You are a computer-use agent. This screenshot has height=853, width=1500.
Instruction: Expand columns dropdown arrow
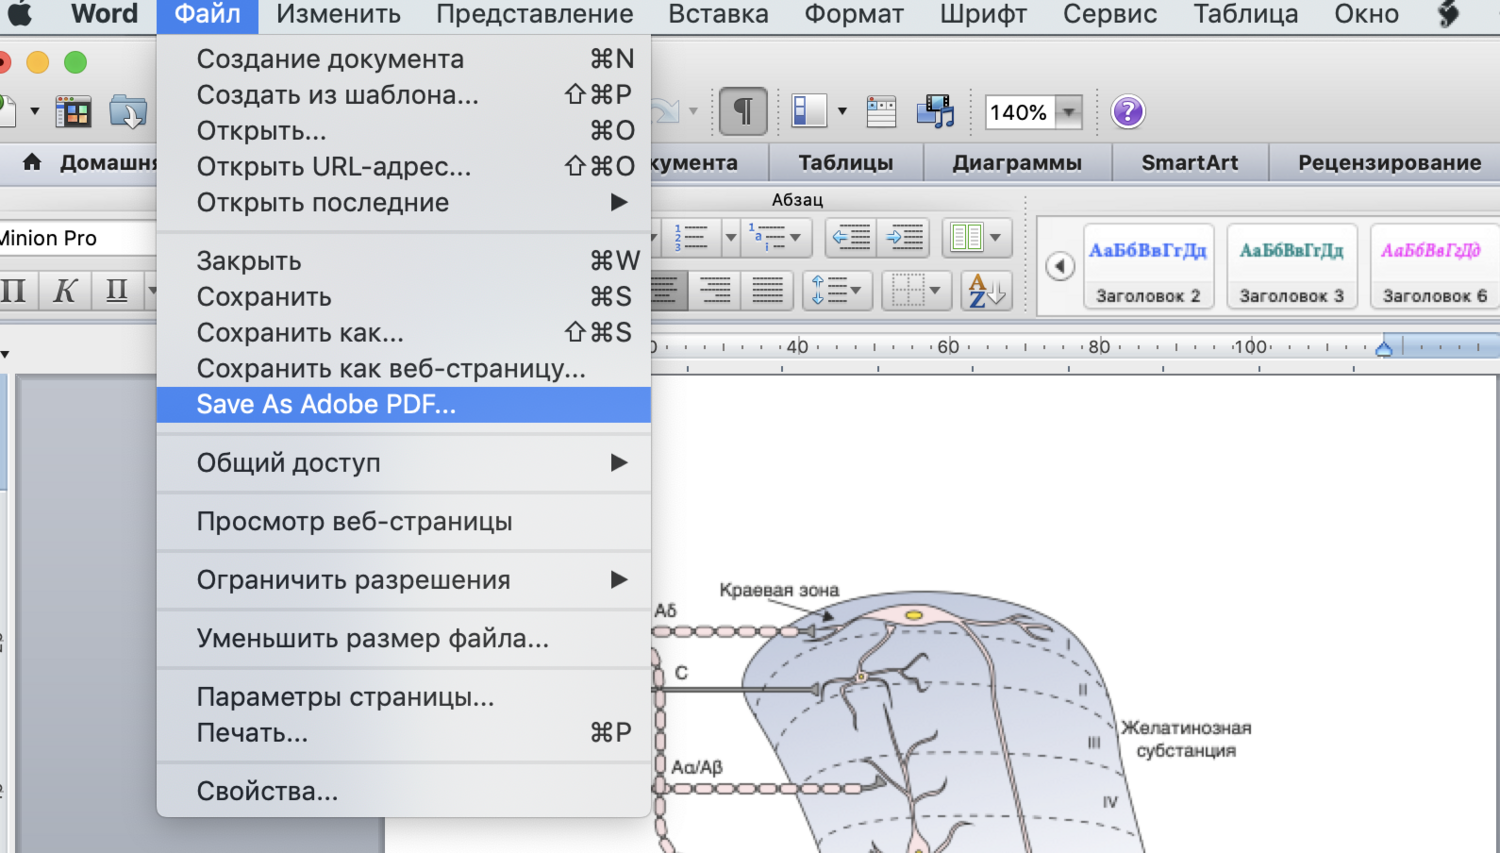click(x=996, y=237)
